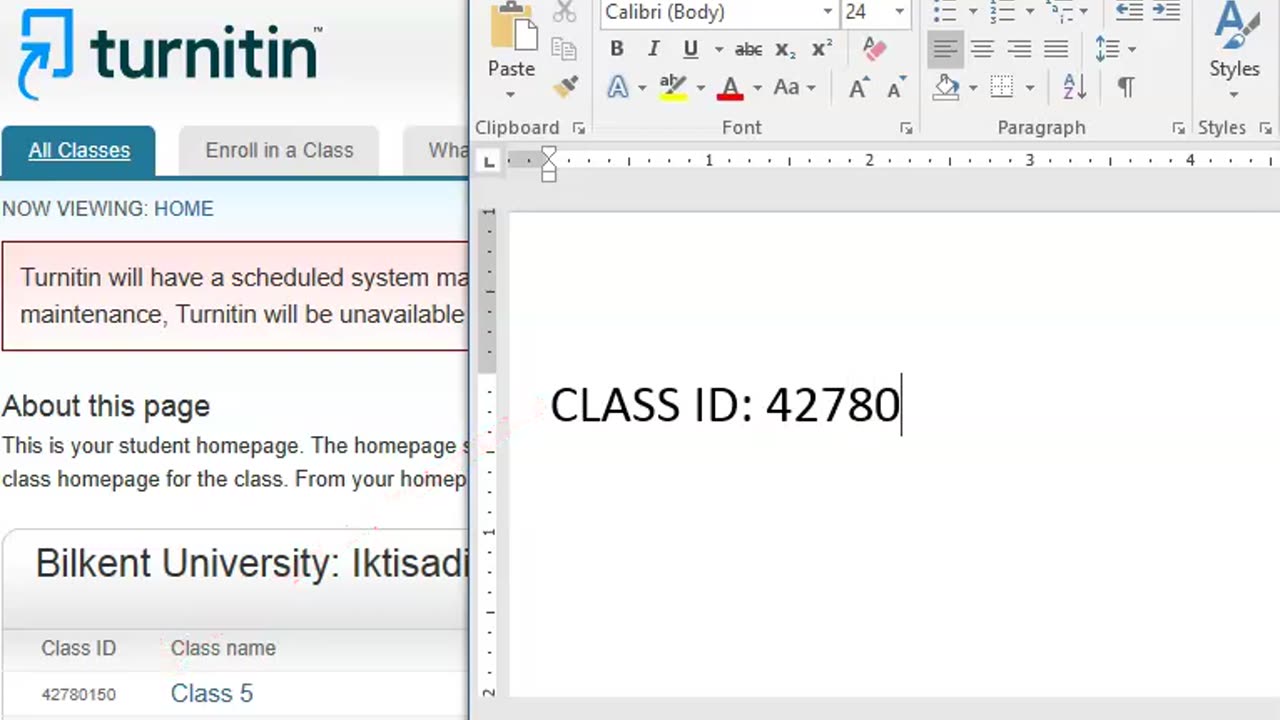Open the Shading color dropdown arrow

[972, 88]
